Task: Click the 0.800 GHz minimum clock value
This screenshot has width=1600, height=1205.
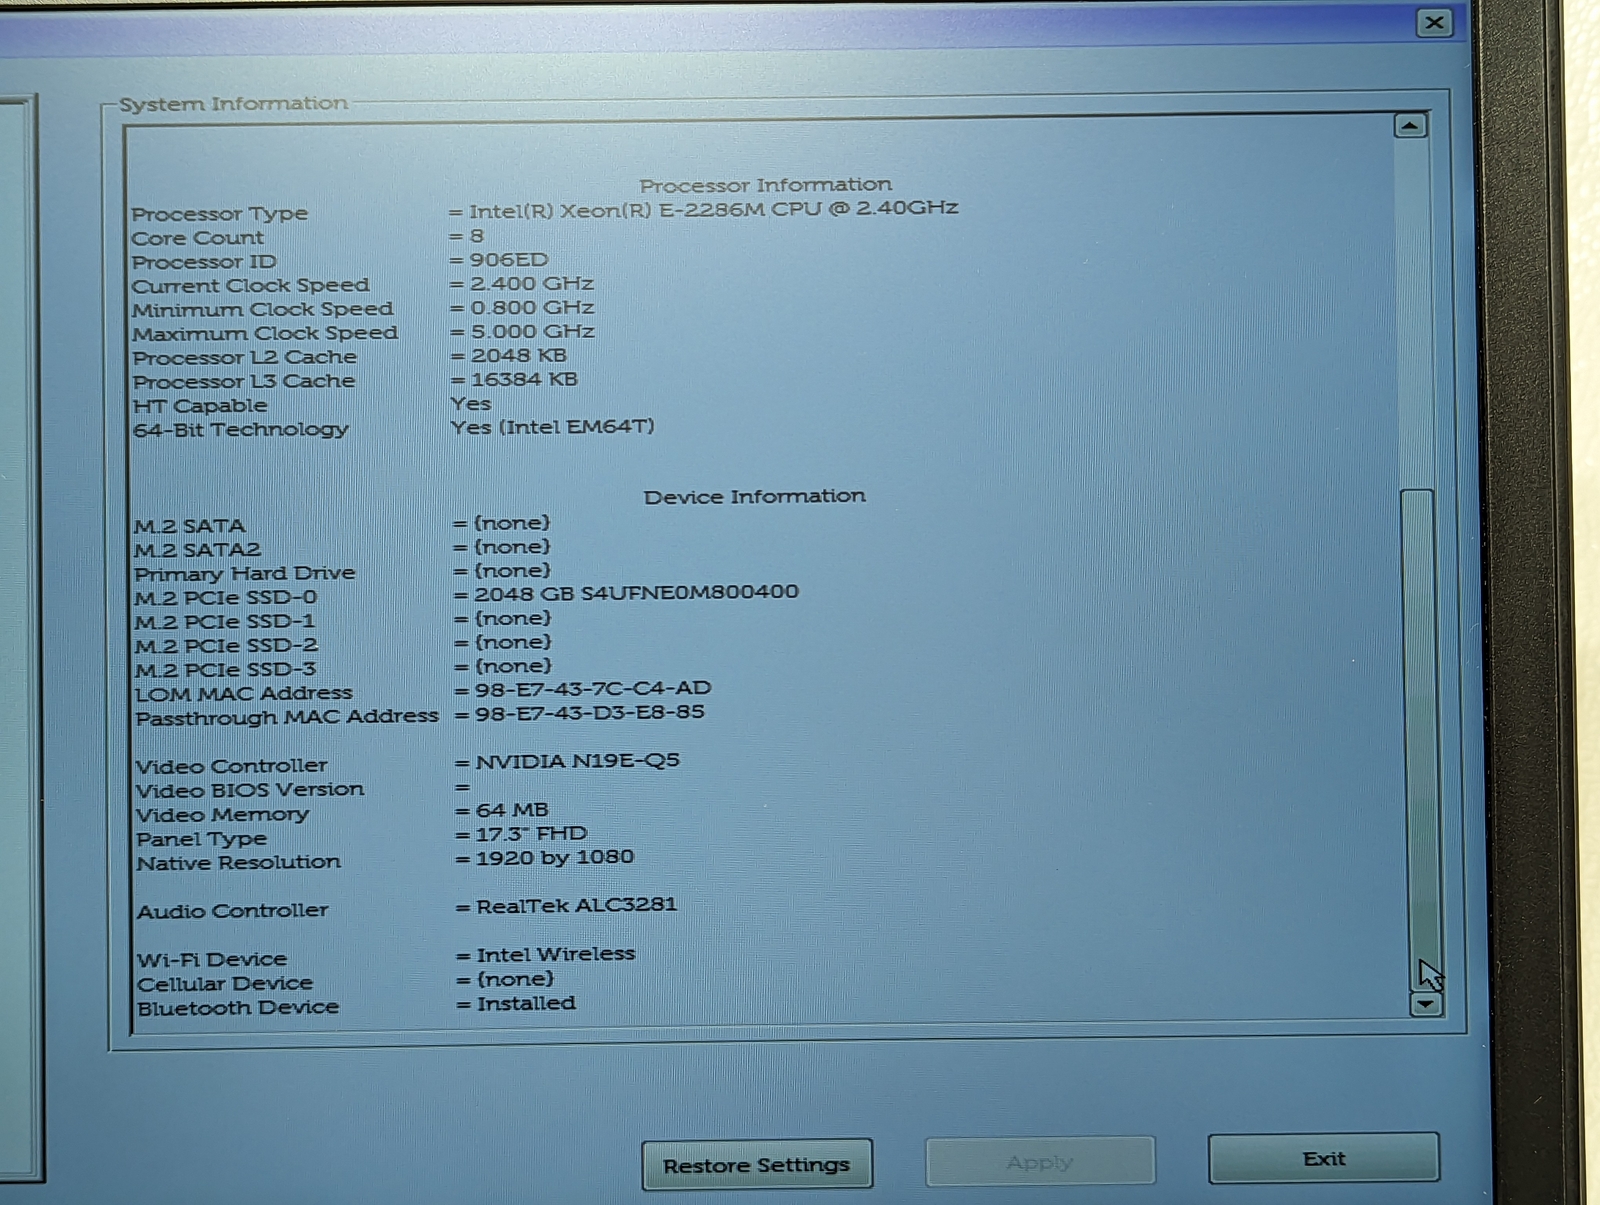Action: click(532, 308)
